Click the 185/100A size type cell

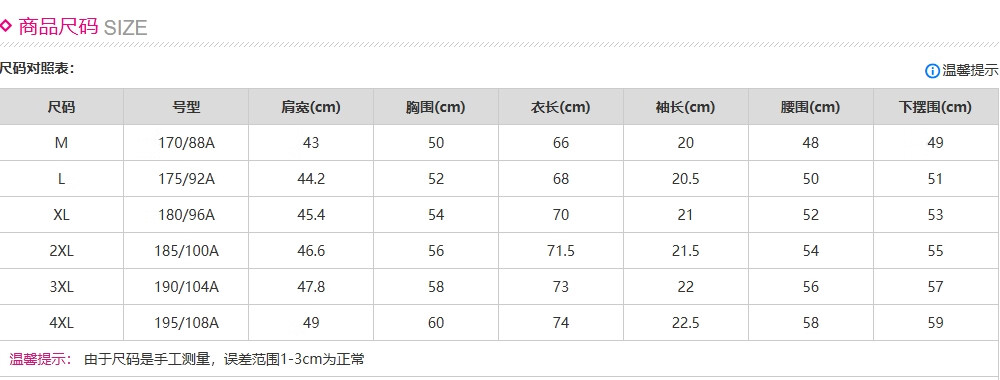pos(186,251)
